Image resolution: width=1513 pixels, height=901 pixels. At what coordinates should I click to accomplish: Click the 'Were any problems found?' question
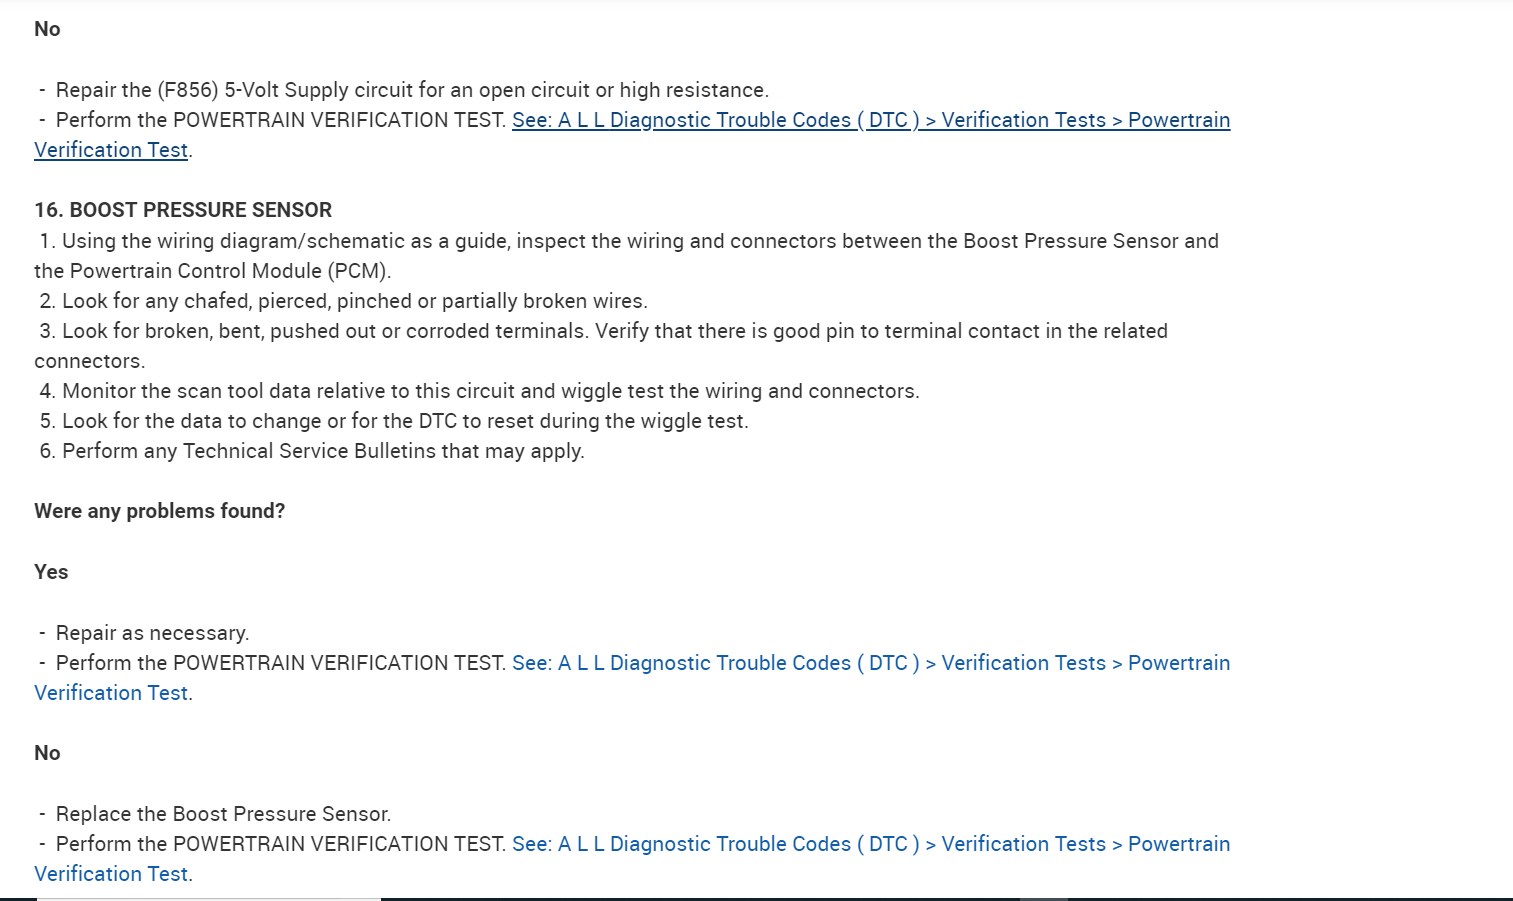pyautogui.click(x=160, y=511)
